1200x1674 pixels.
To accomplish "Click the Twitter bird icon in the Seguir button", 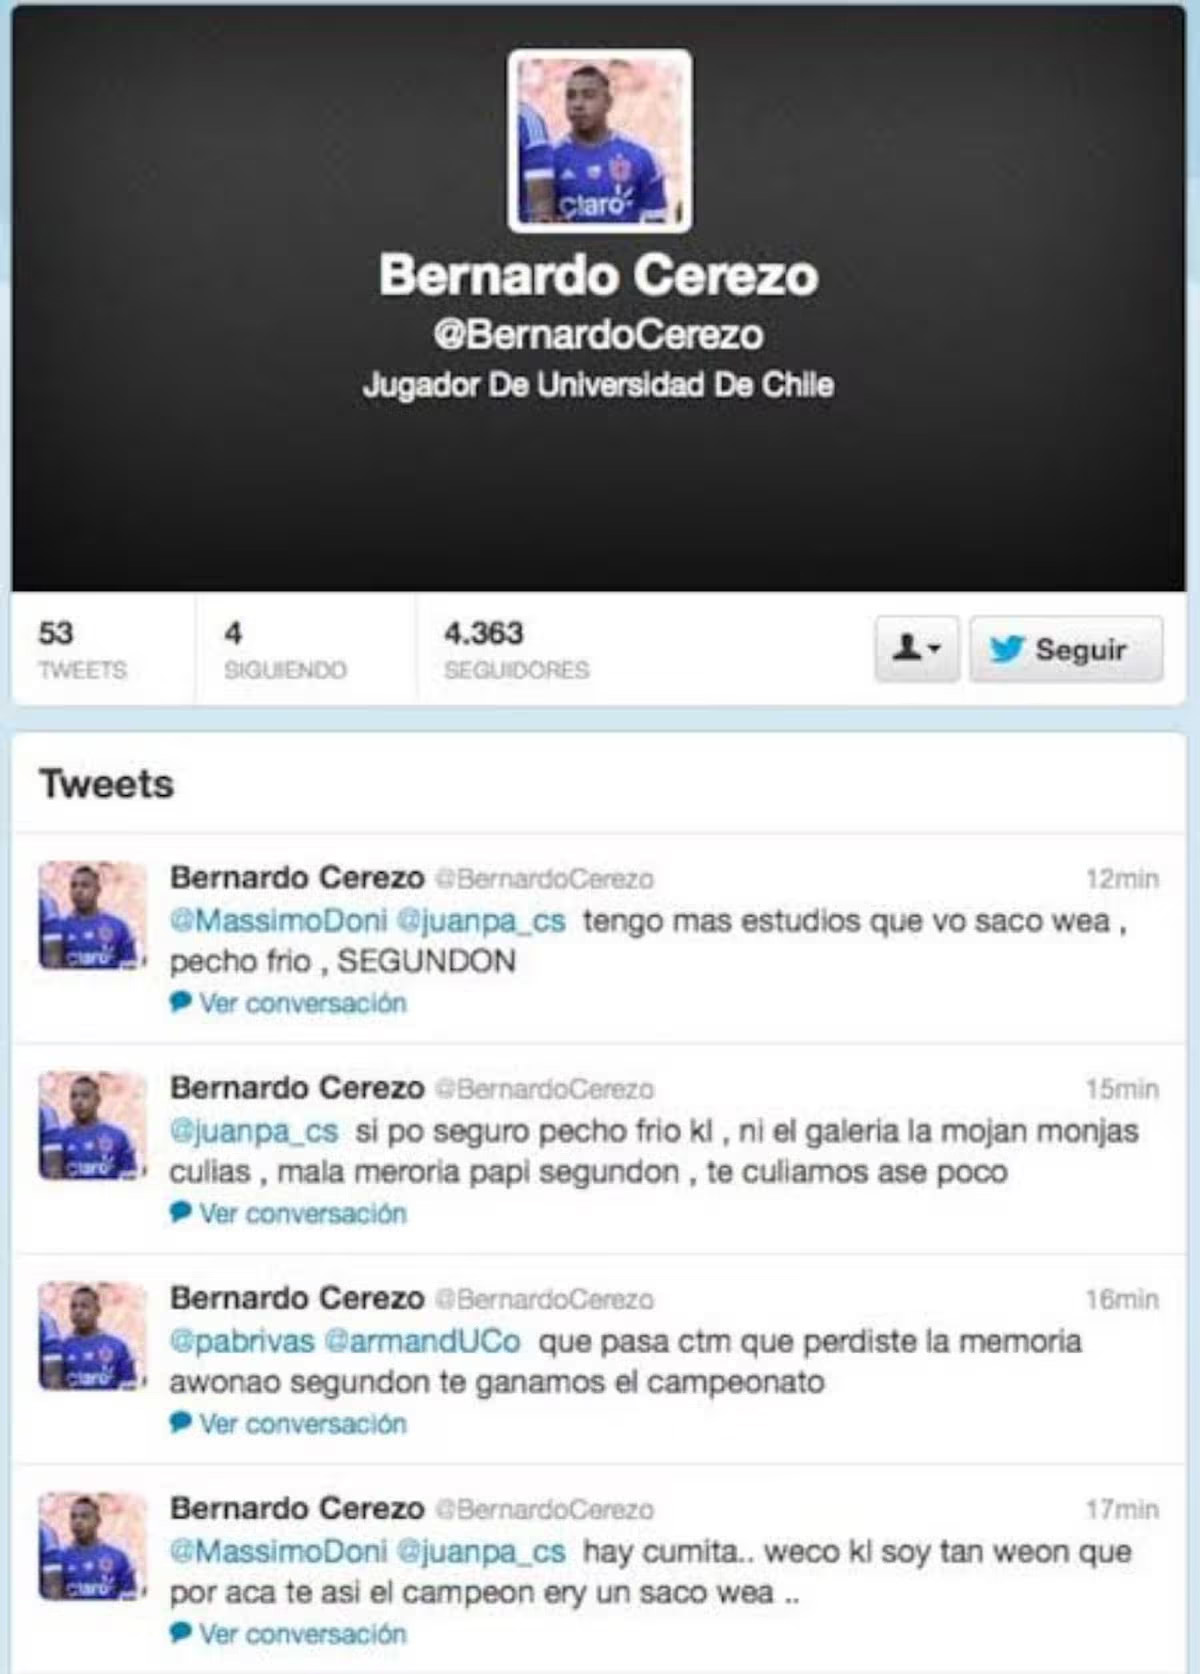I will (x=1006, y=649).
